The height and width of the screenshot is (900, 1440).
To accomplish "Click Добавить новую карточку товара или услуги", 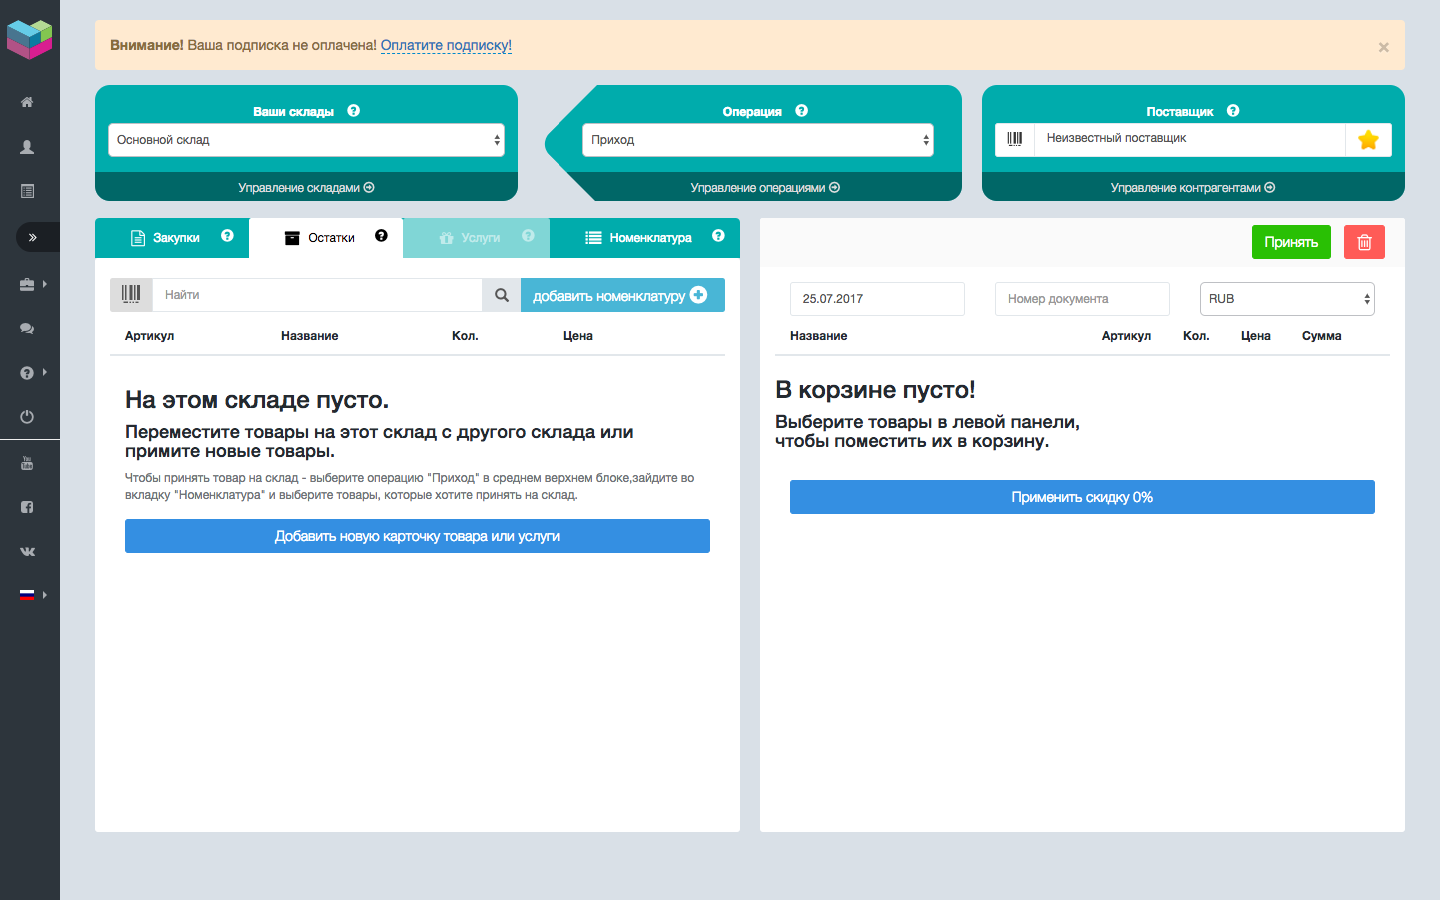I will (x=417, y=536).
